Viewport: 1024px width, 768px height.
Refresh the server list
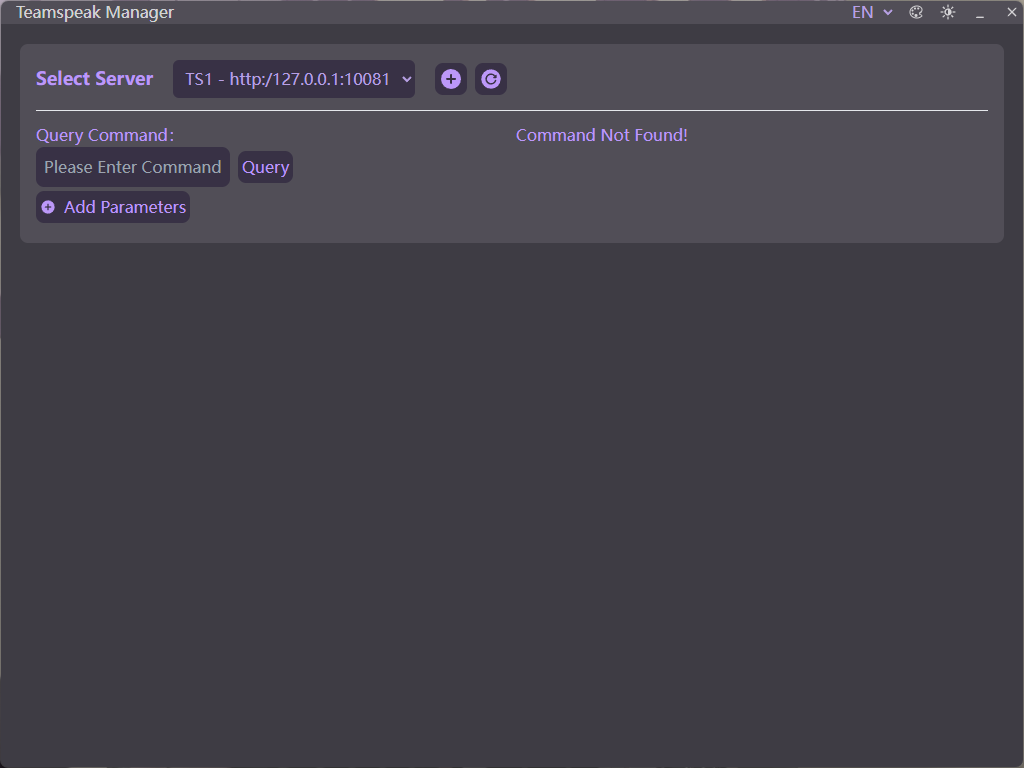pyautogui.click(x=490, y=79)
